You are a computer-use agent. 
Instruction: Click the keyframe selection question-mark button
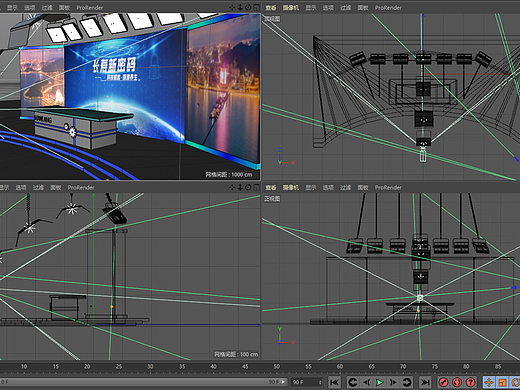(x=470, y=382)
